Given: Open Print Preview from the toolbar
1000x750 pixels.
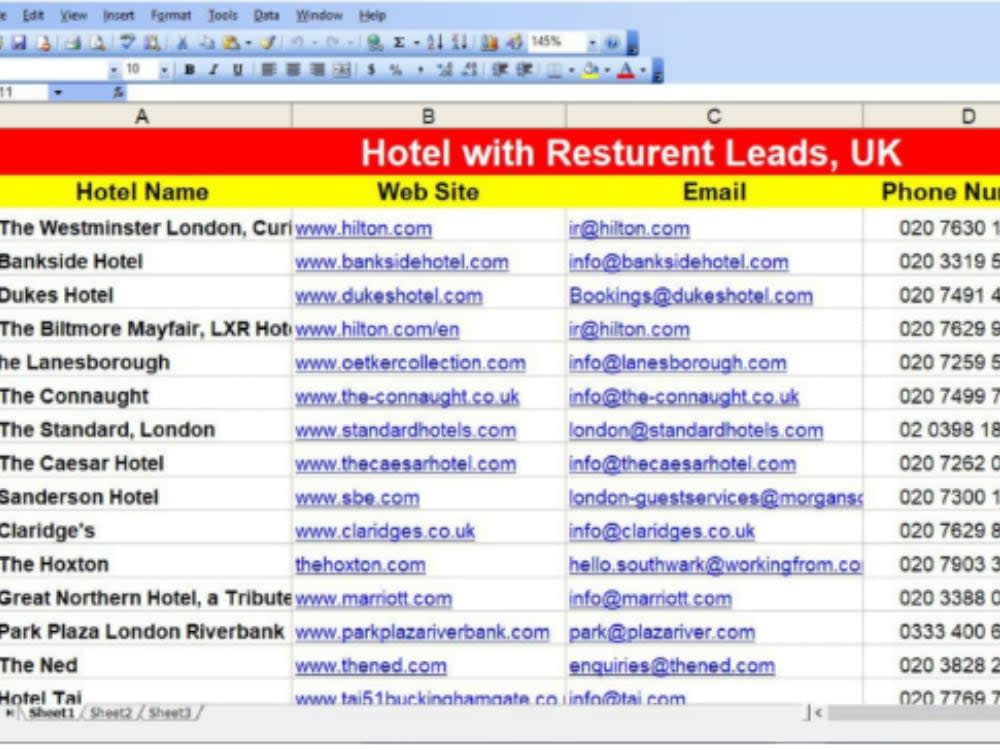Looking at the screenshot, I should pos(98,43).
